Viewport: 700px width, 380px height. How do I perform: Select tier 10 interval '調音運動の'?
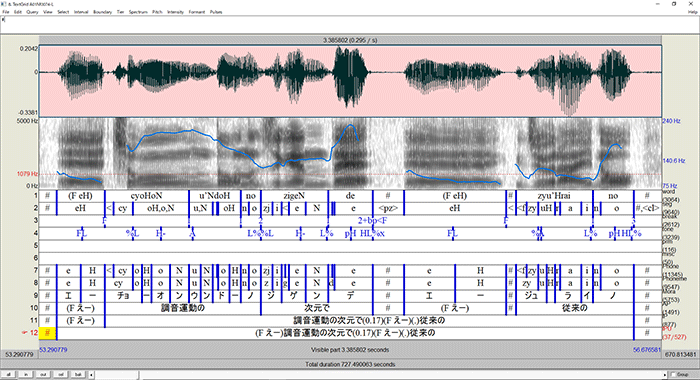tap(183, 308)
